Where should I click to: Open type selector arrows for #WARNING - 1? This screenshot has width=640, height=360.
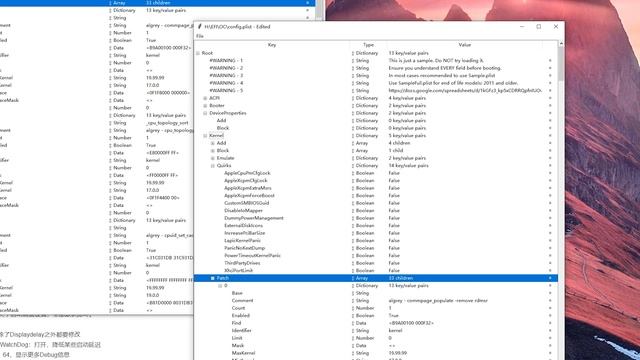point(353,60)
